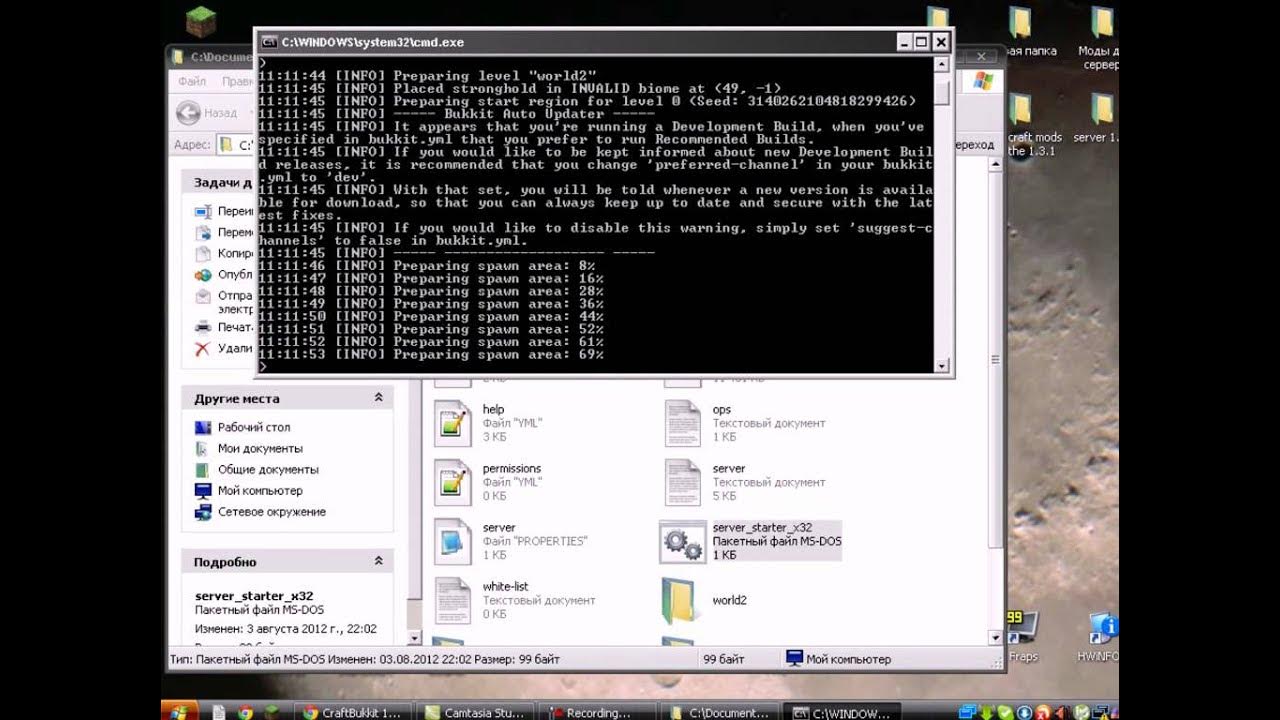Go to Мой компьютер link in sidebar
Viewport: 1280px width, 720px height.
(x=260, y=491)
